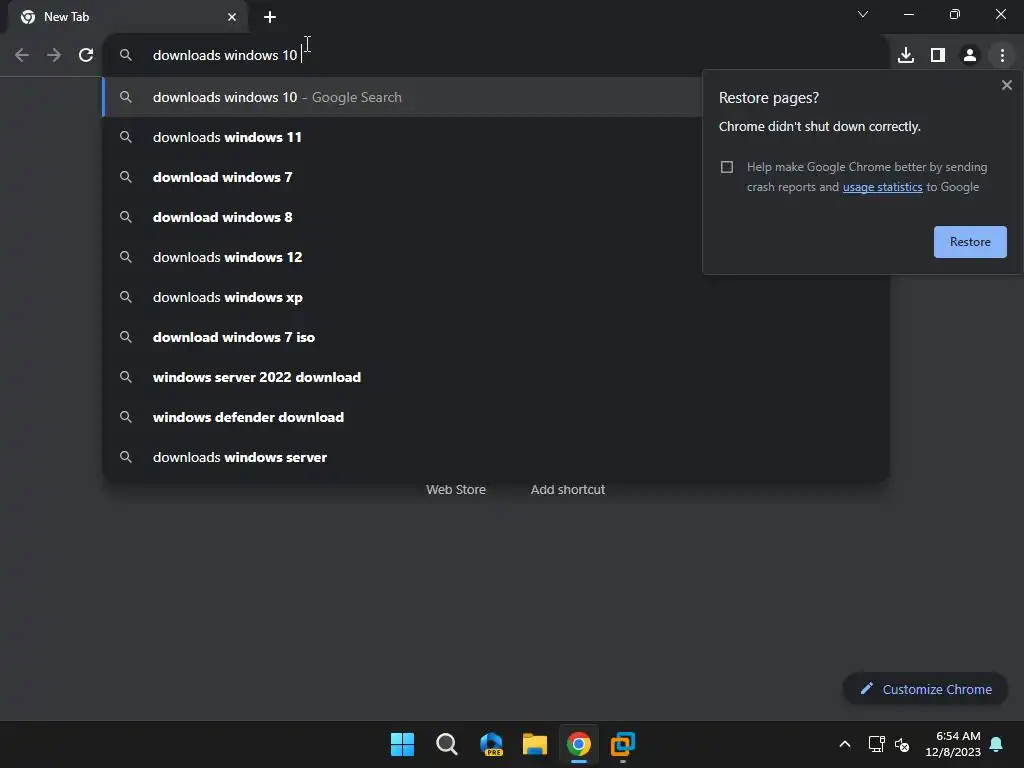The image size is (1024, 768).
Task: Click inside the address bar text
Action: point(225,55)
